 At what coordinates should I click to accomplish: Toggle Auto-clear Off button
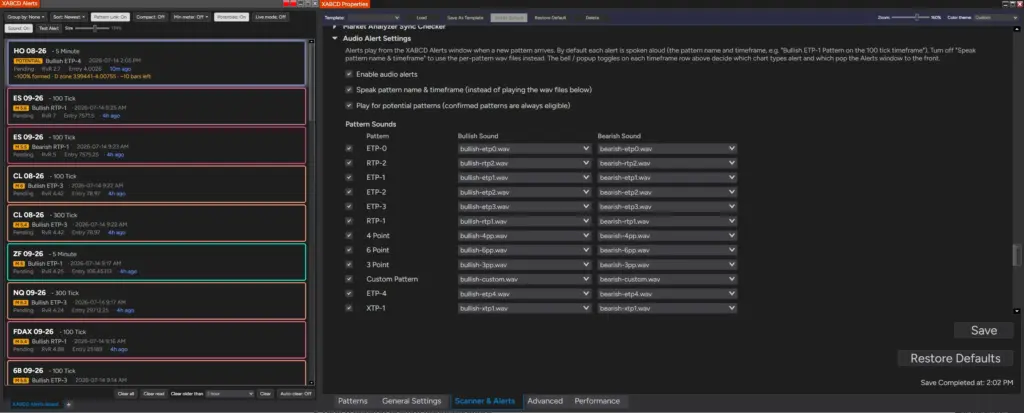pos(296,394)
